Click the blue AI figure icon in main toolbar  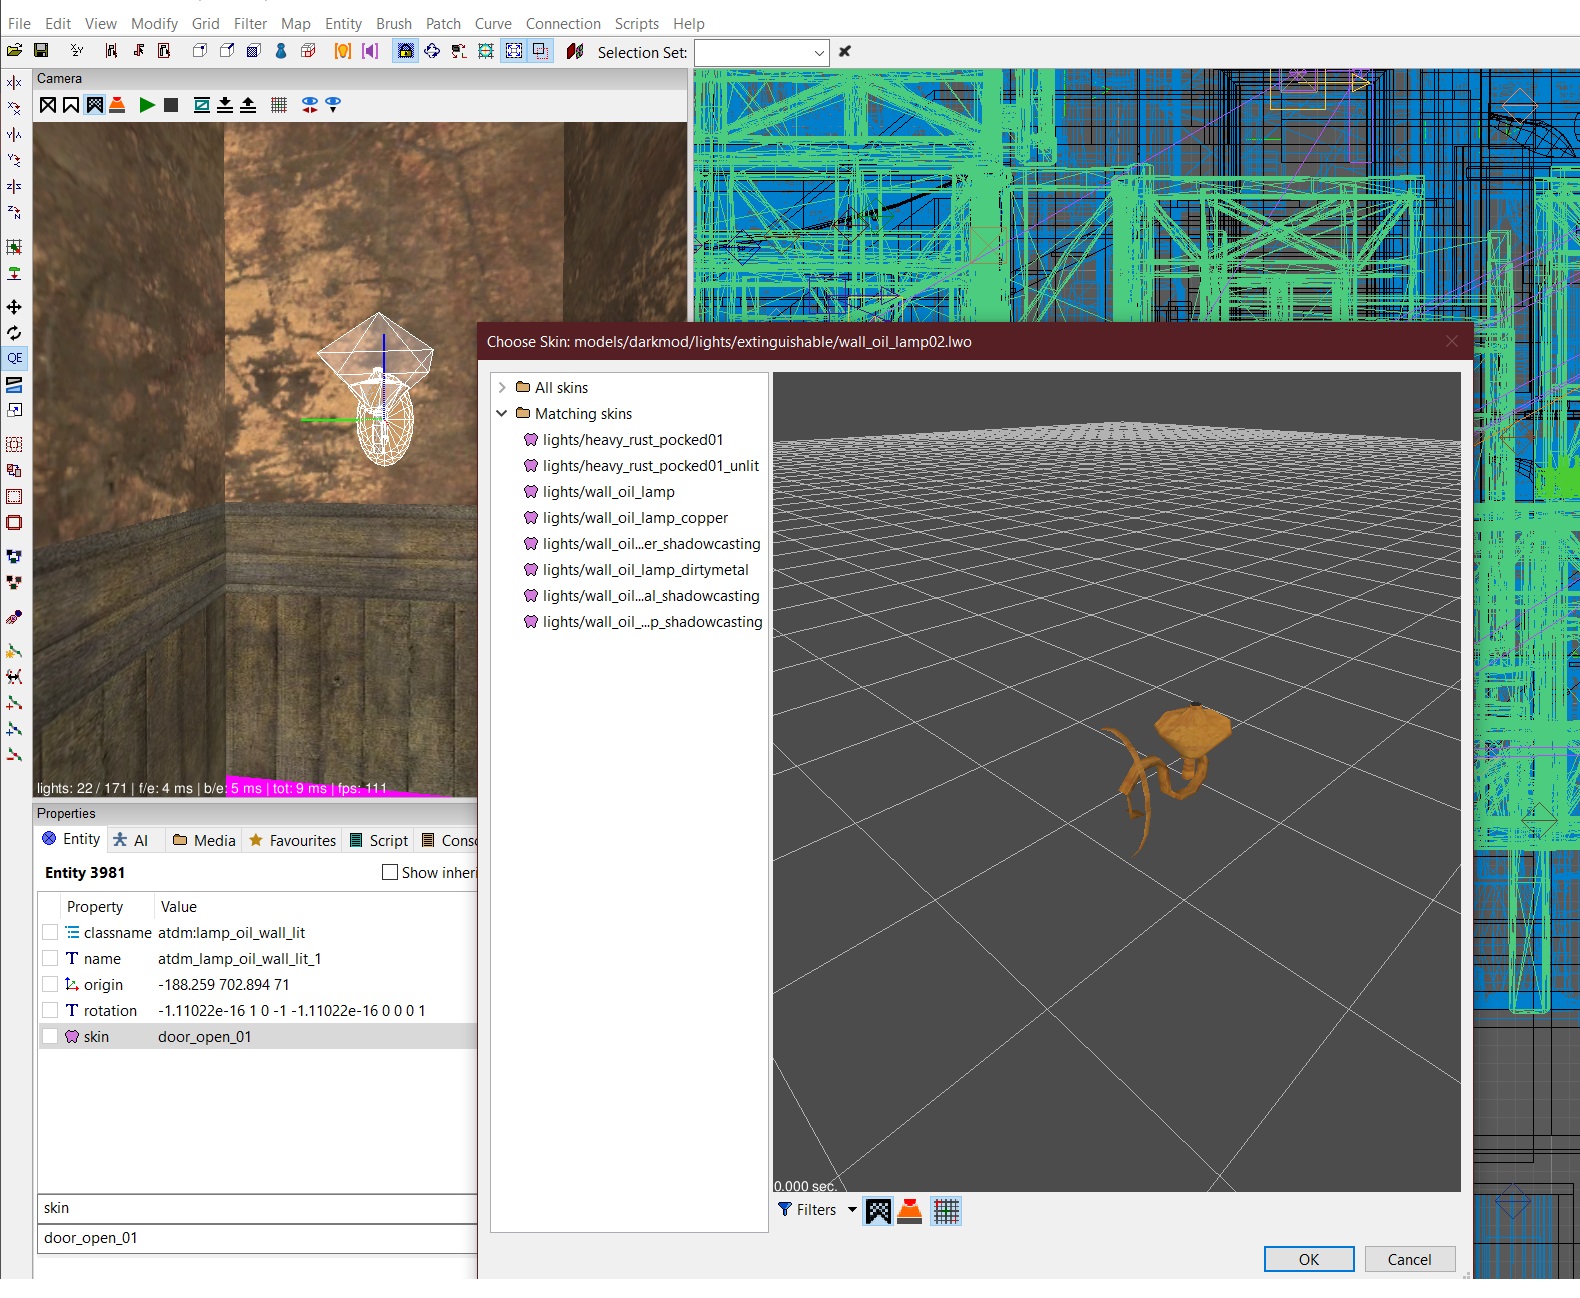[x=281, y=51]
